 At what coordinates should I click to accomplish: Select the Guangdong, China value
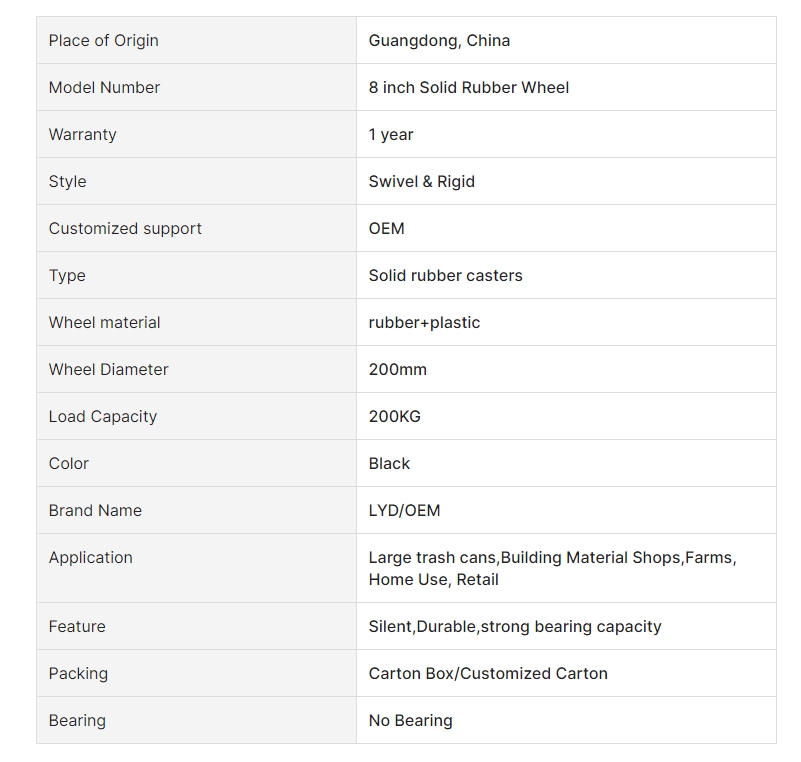pyautogui.click(x=439, y=40)
